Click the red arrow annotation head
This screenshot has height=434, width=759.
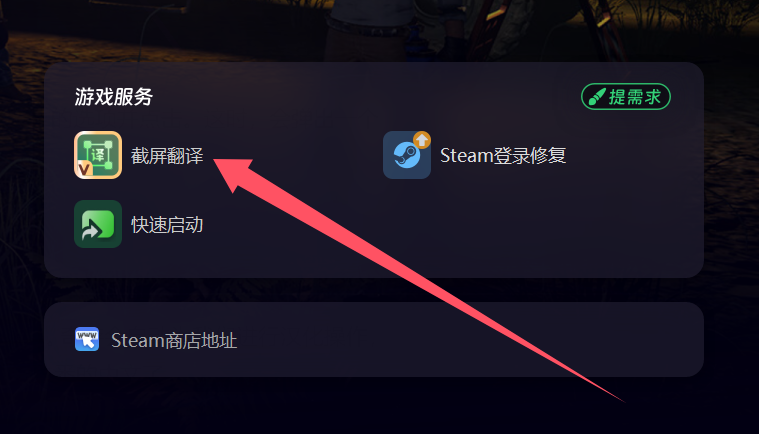[x=233, y=173]
